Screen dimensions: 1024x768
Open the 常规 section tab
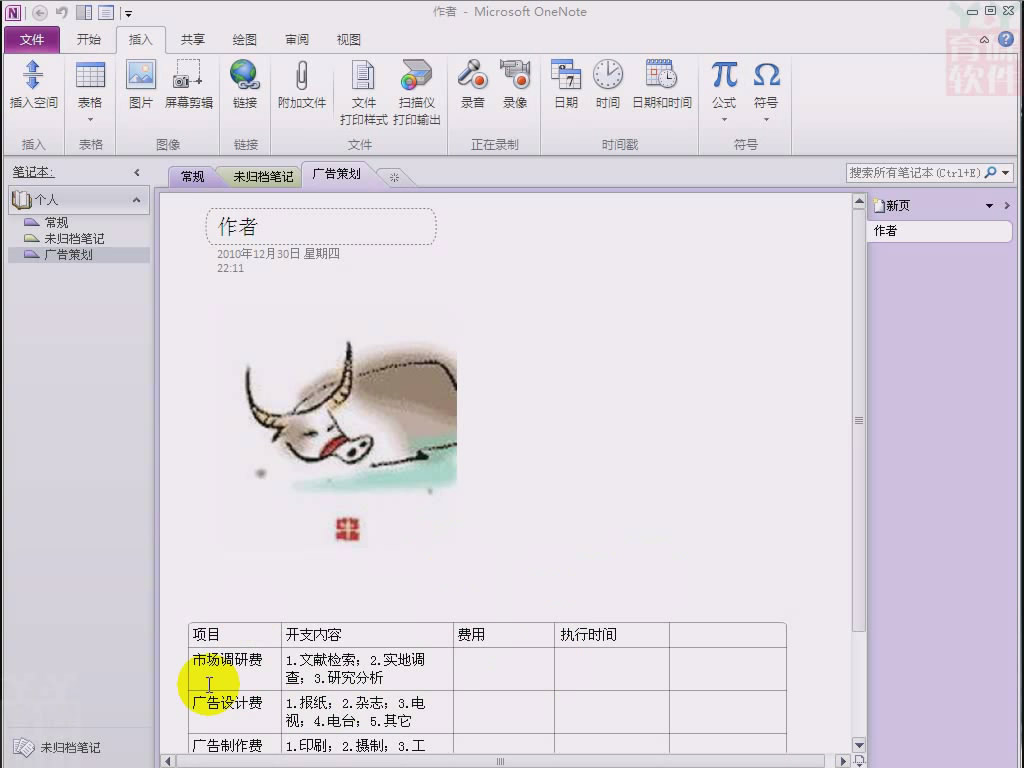(193, 176)
